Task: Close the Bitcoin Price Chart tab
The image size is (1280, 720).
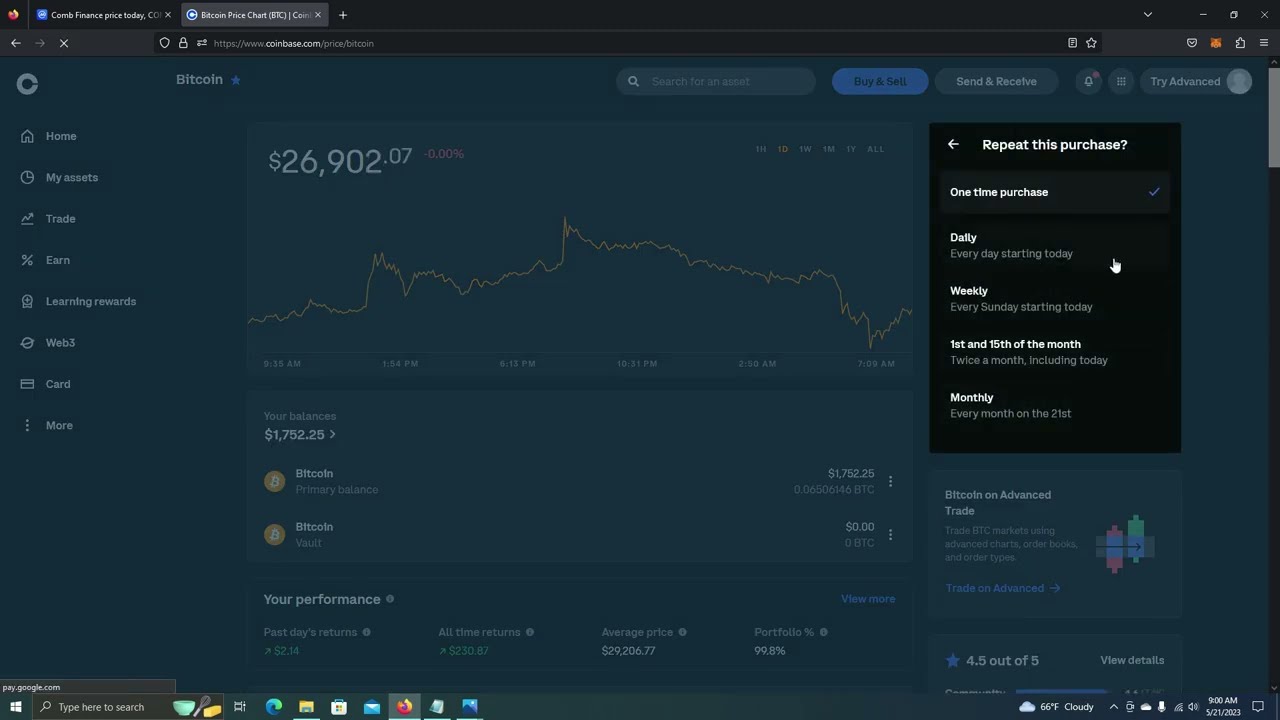Action: click(x=318, y=15)
